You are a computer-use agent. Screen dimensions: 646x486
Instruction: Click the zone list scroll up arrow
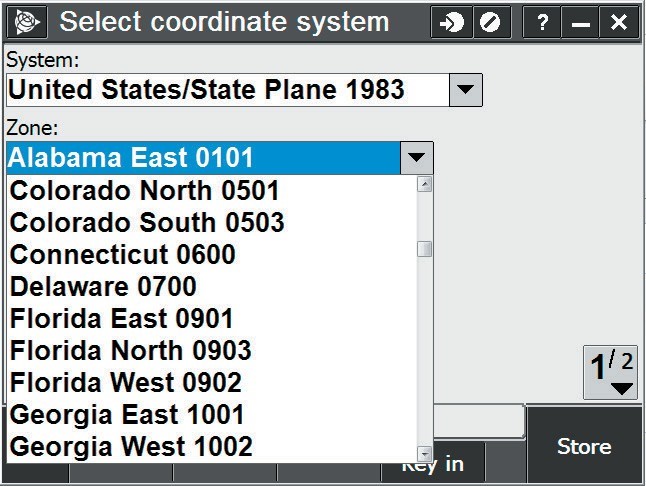(x=425, y=184)
